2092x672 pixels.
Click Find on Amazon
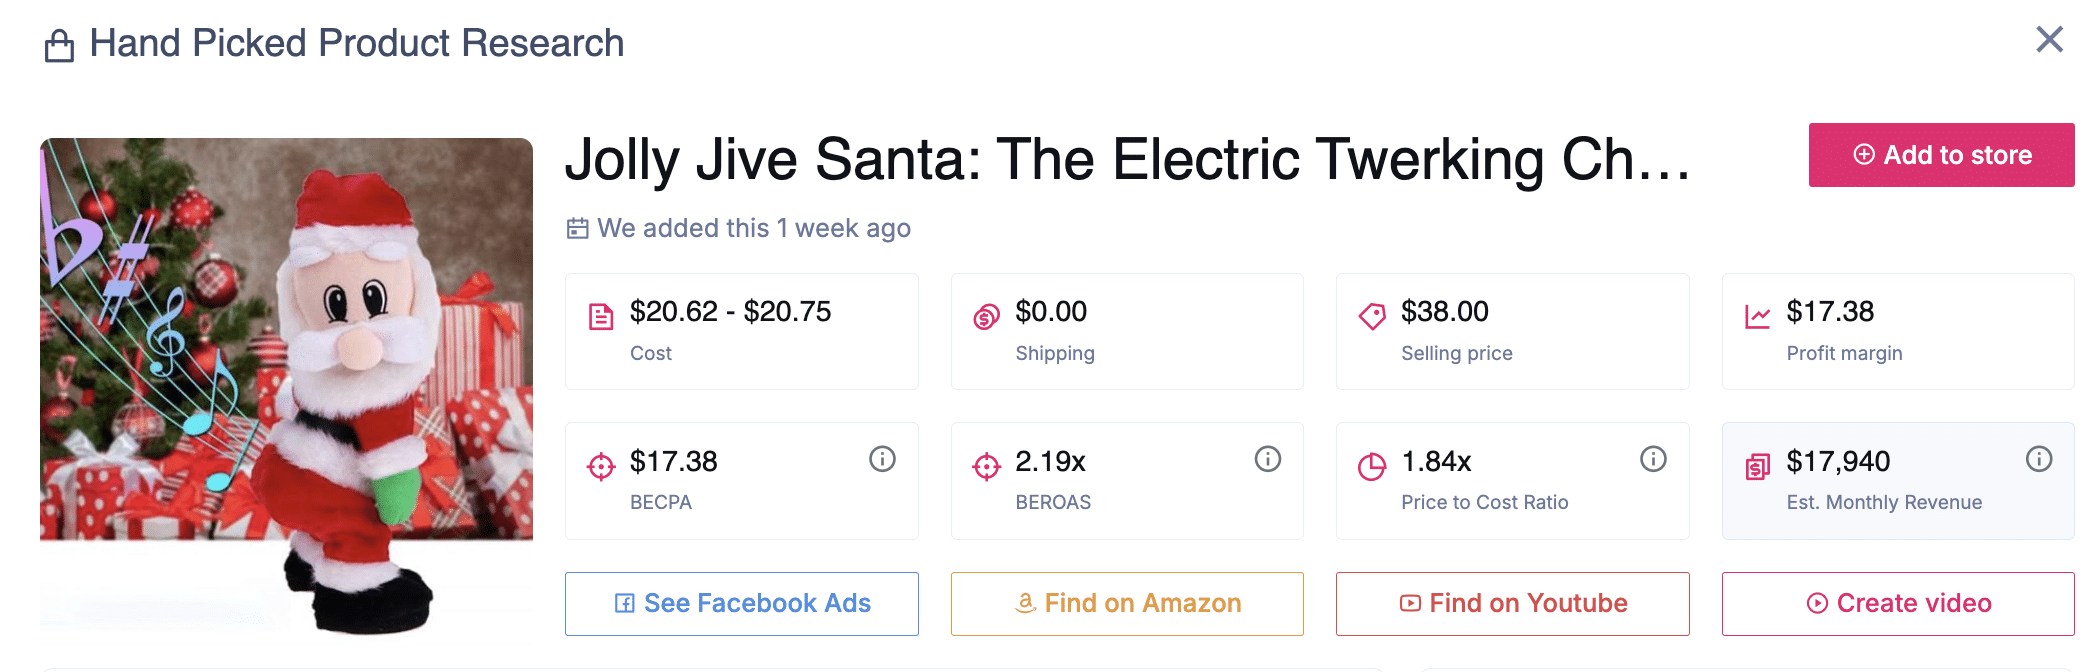pos(1126,603)
